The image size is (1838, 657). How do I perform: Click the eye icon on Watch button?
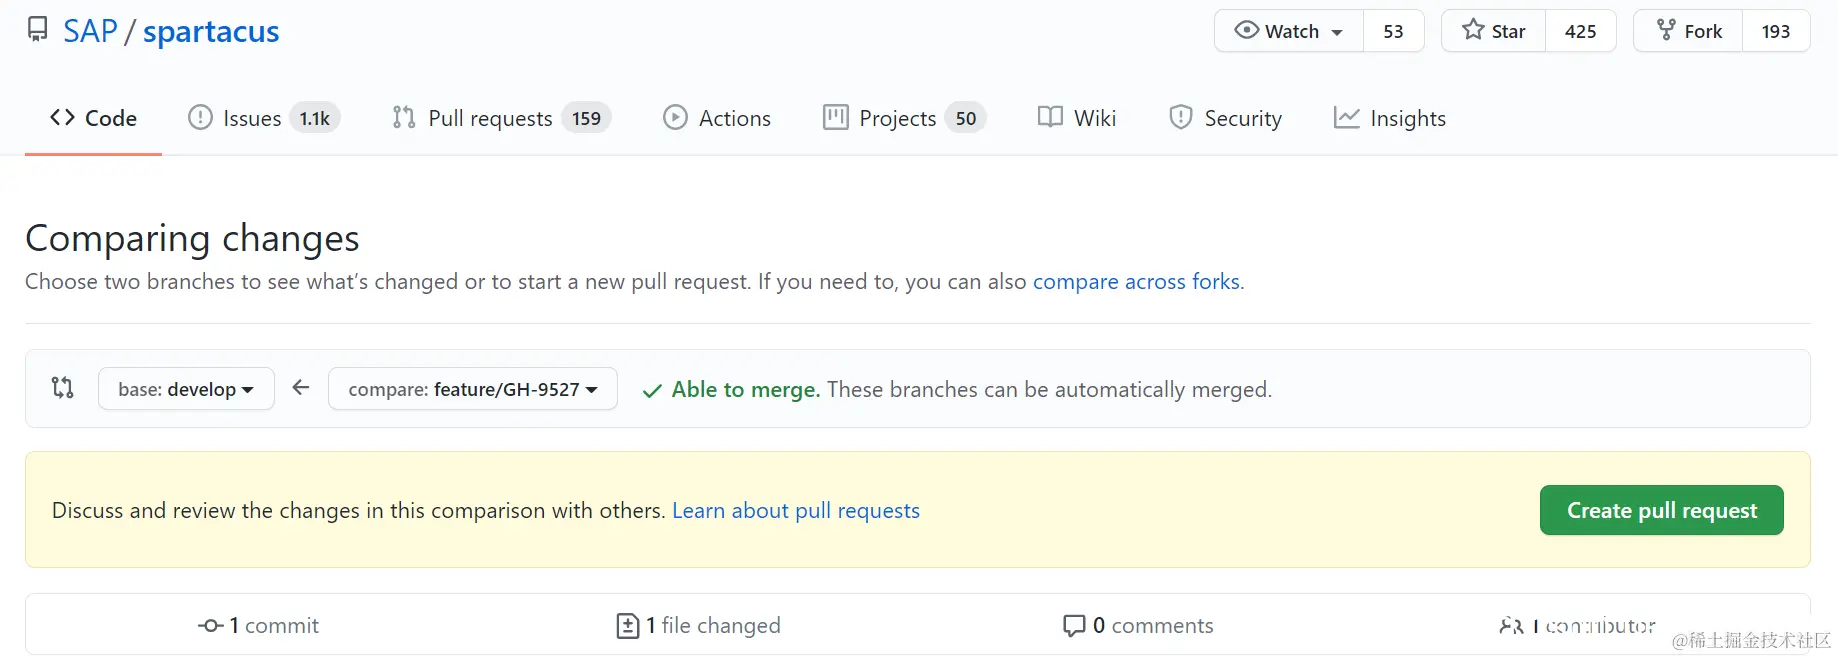tap(1246, 30)
